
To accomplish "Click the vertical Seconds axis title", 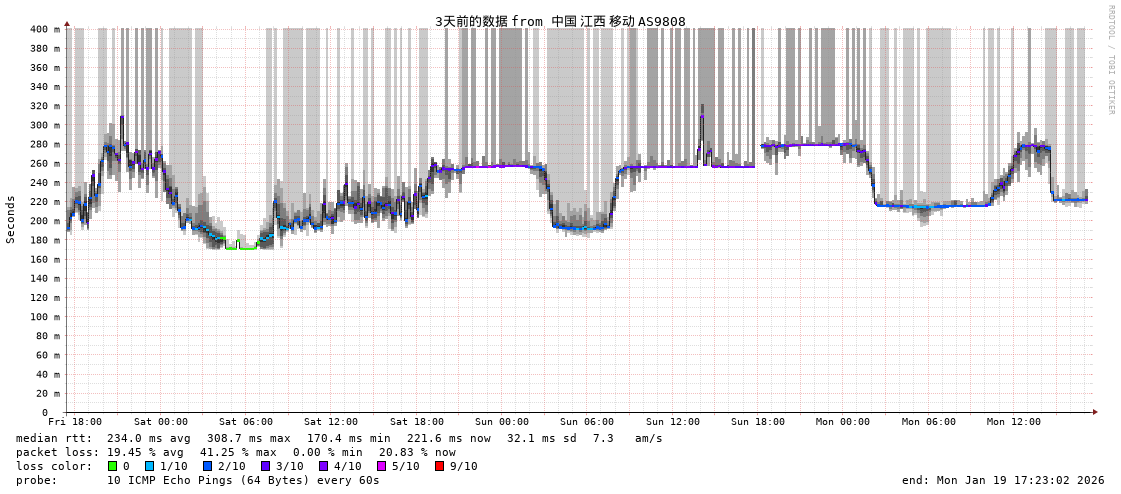I will tap(11, 219).
